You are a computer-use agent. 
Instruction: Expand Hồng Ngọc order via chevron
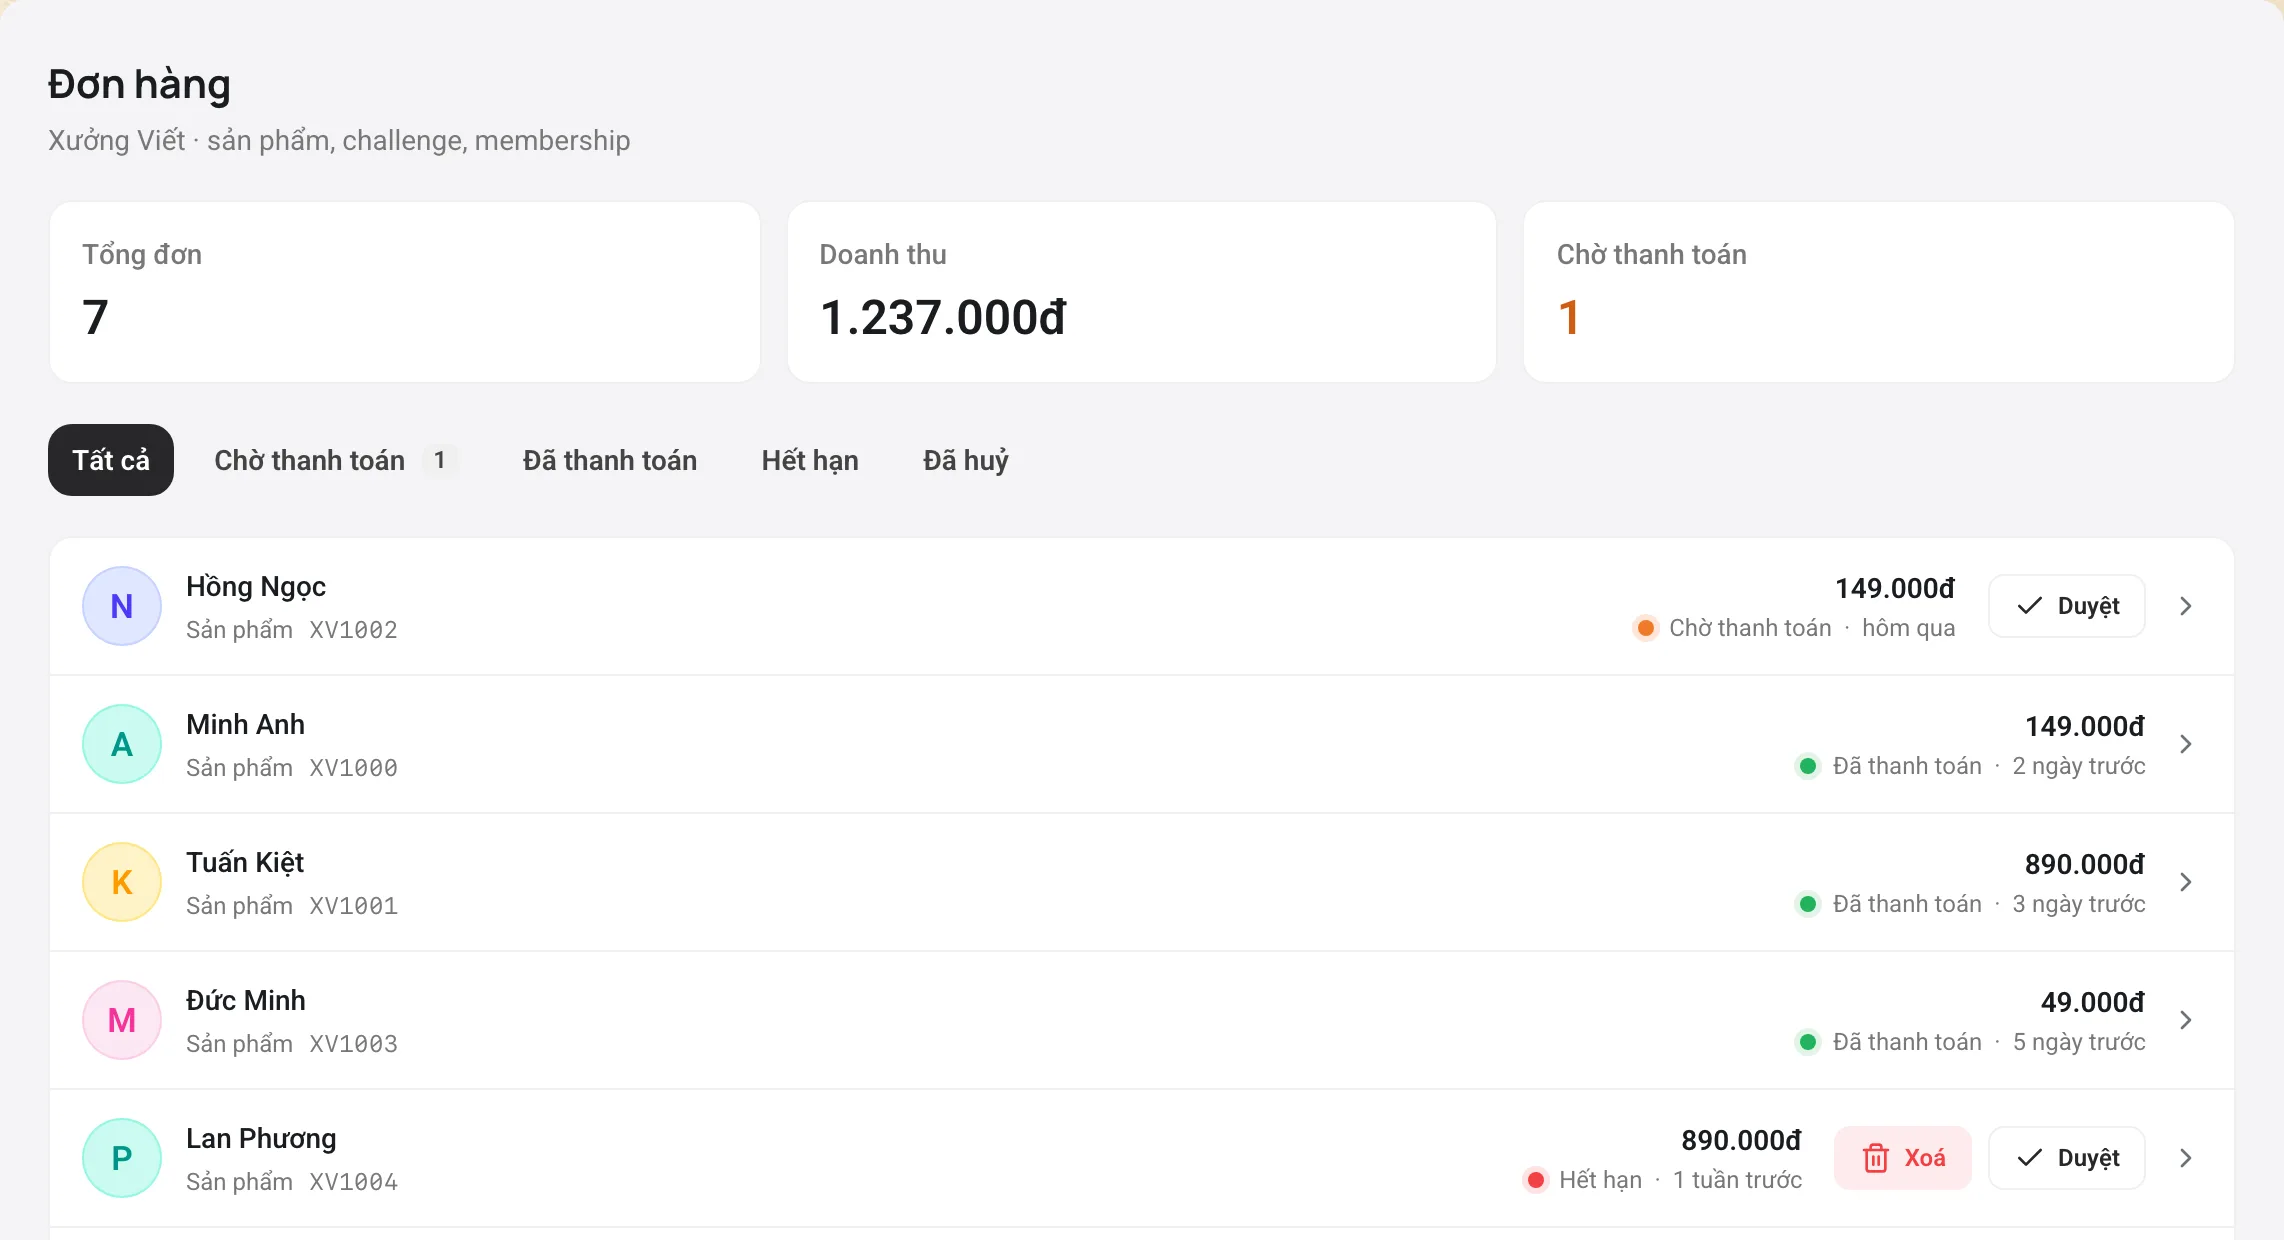pyautogui.click(x=2186, y=606)
